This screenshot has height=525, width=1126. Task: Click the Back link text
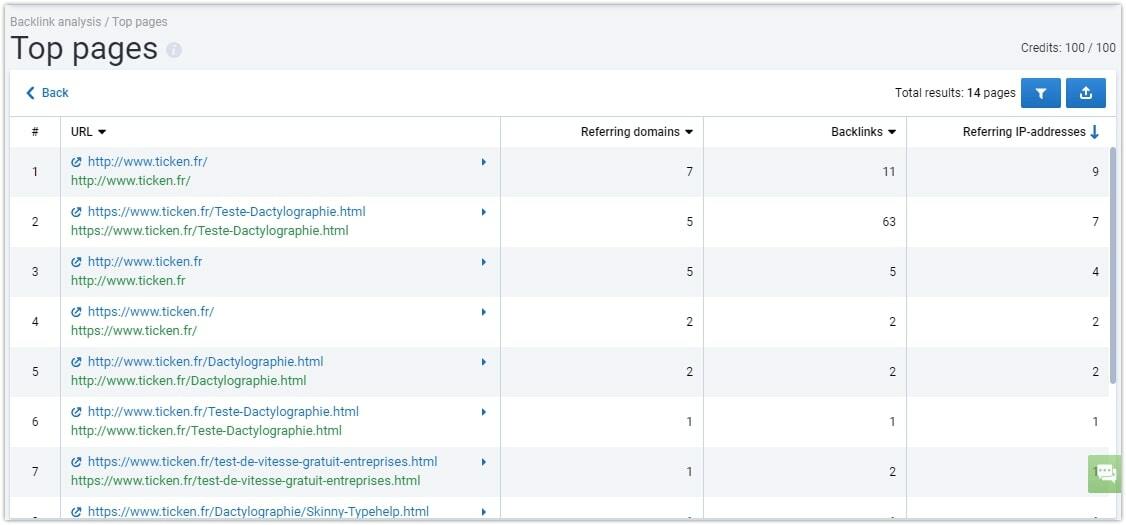pyautogui.click(x=55, y=93)
